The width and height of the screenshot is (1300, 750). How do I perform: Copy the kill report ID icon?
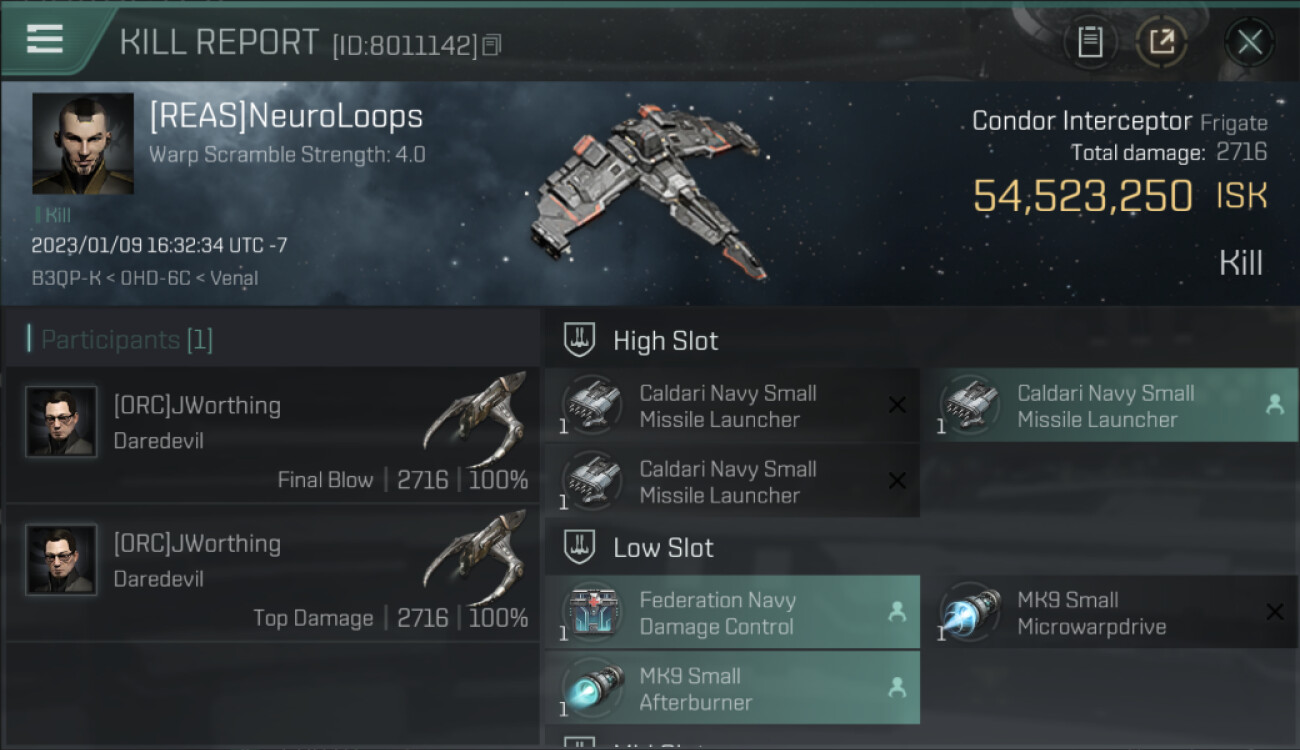491,45
